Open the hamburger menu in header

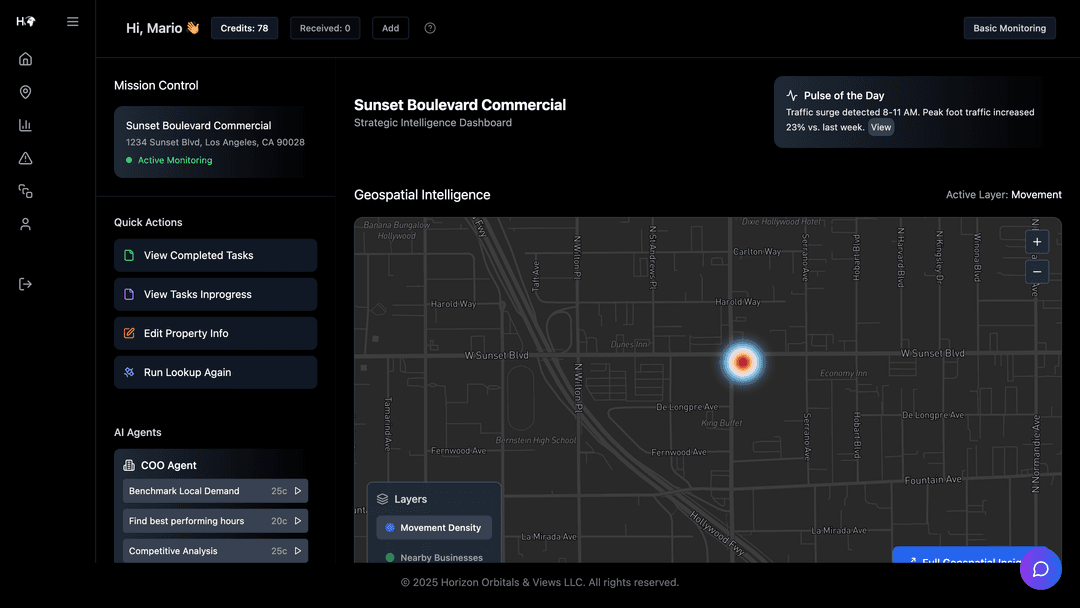73,22
